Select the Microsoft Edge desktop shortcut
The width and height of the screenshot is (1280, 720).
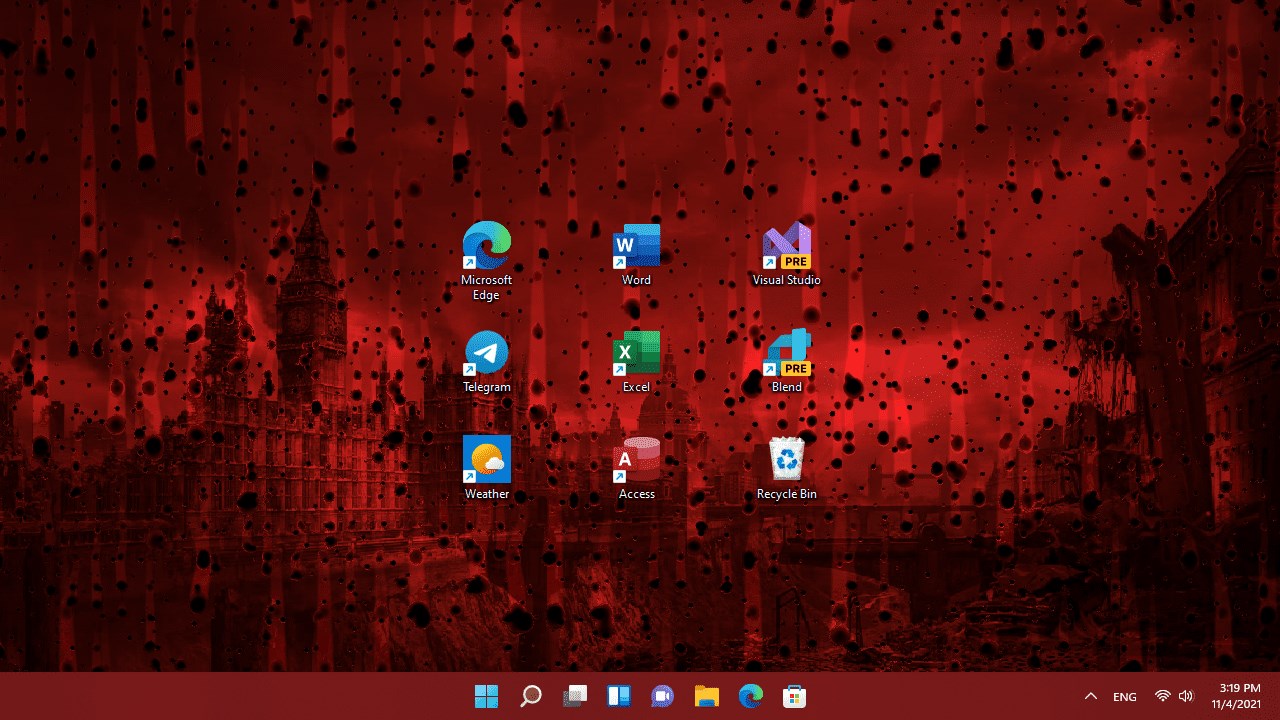(x=487, y=260)
